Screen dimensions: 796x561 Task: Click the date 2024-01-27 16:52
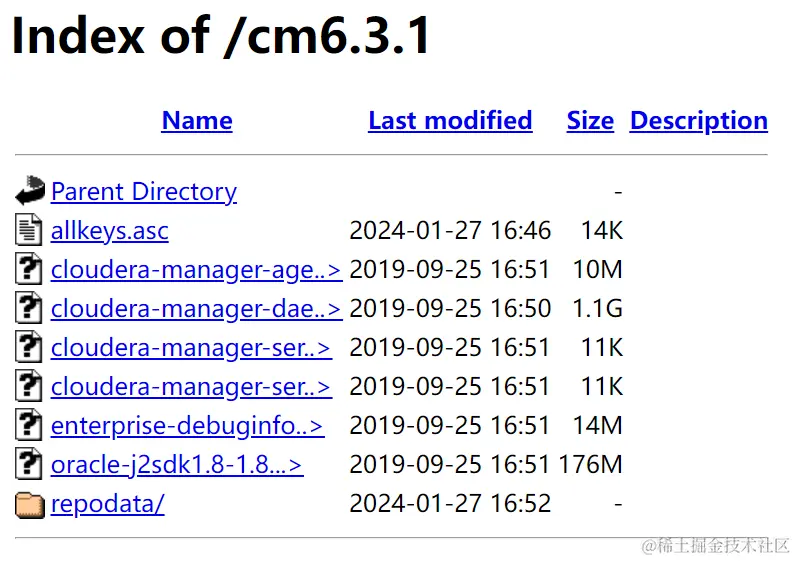450,504
